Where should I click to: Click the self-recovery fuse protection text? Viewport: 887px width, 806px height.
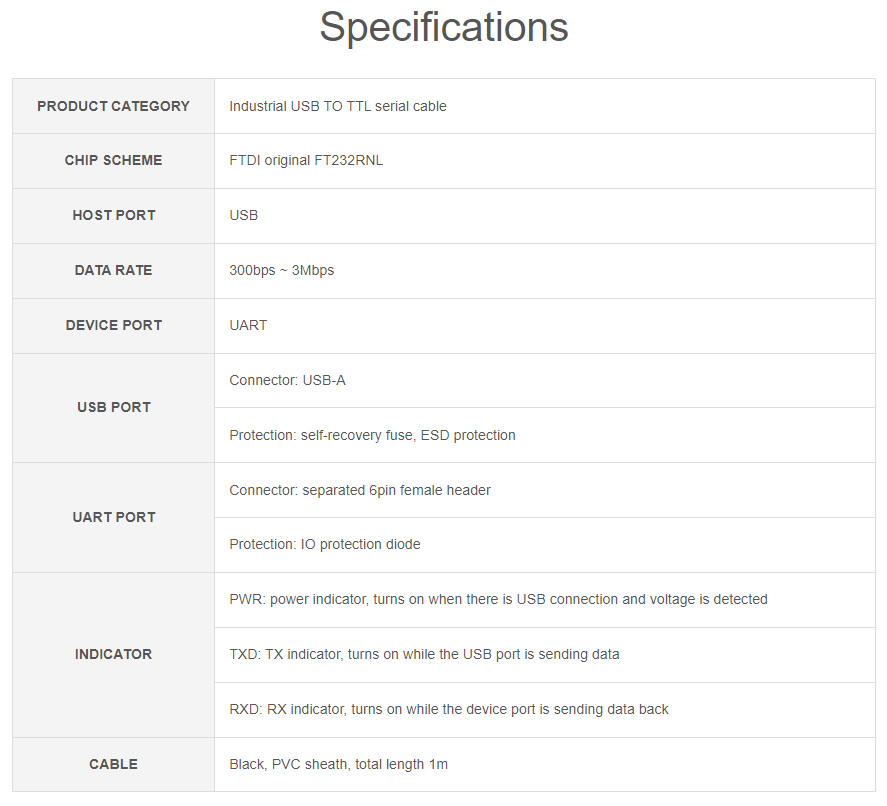[372, 435]
